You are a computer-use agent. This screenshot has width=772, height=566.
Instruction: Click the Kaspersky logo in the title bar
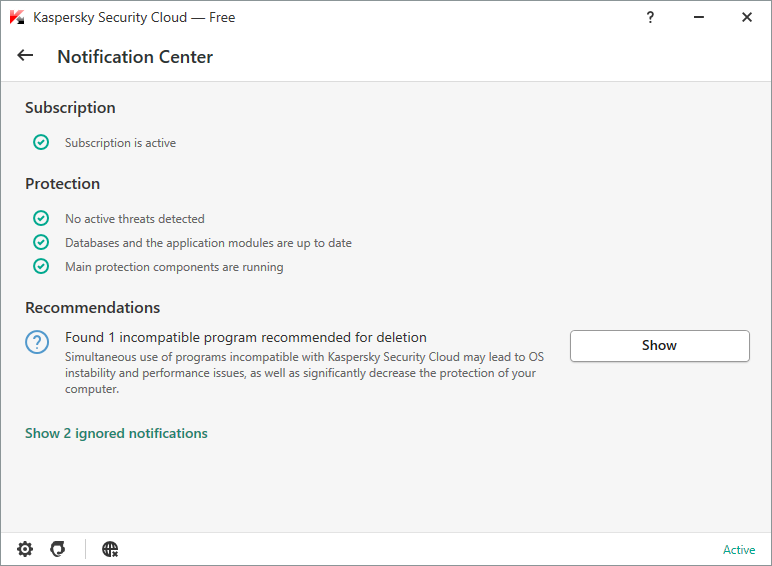[x=17, y=17]
